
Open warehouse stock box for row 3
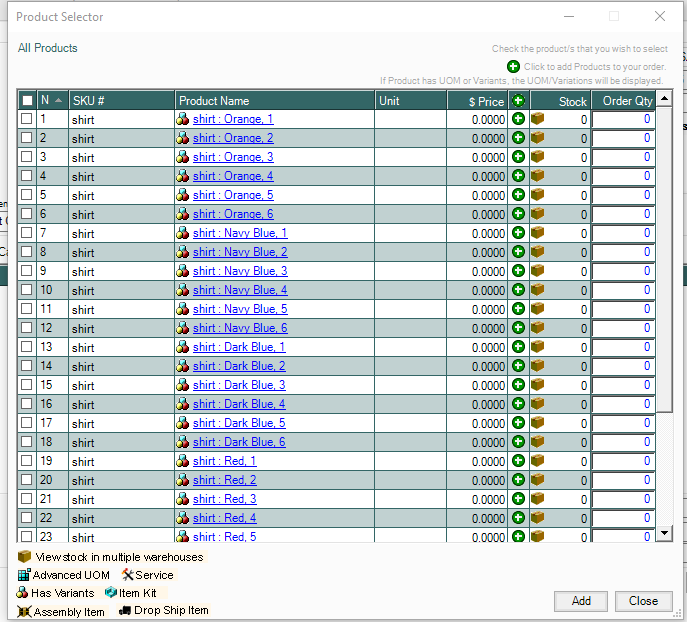(x=538, y=157)
